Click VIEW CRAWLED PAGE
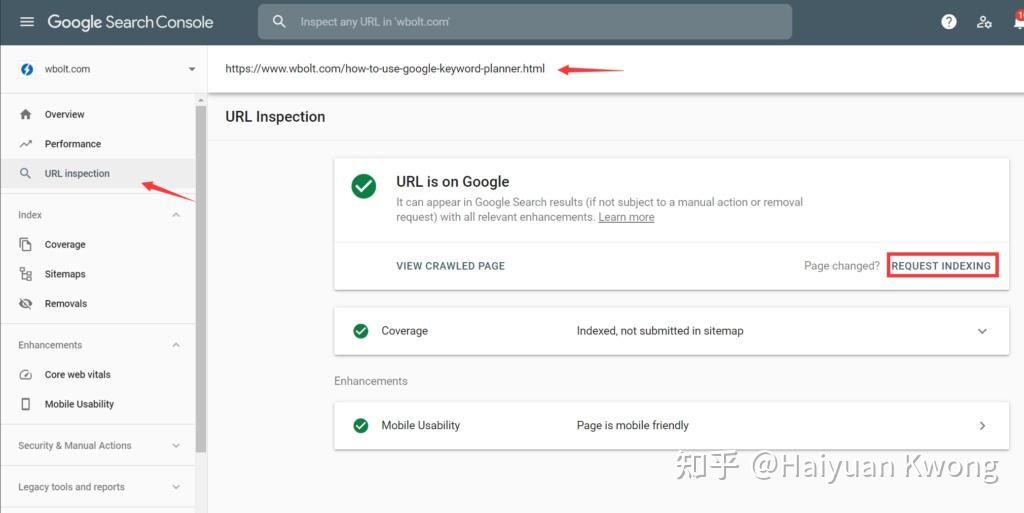This screenshot has height=513, width=1024. click(450, 266)
